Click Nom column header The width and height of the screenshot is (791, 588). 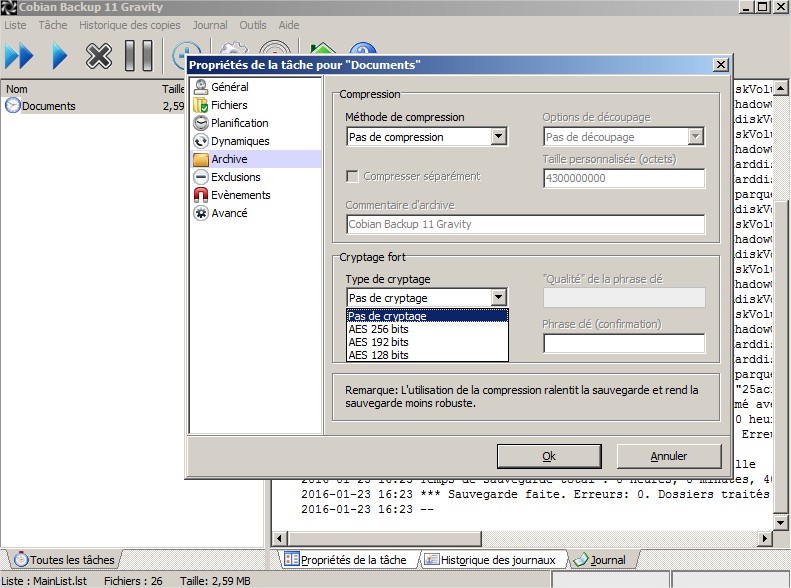(17, 89)
